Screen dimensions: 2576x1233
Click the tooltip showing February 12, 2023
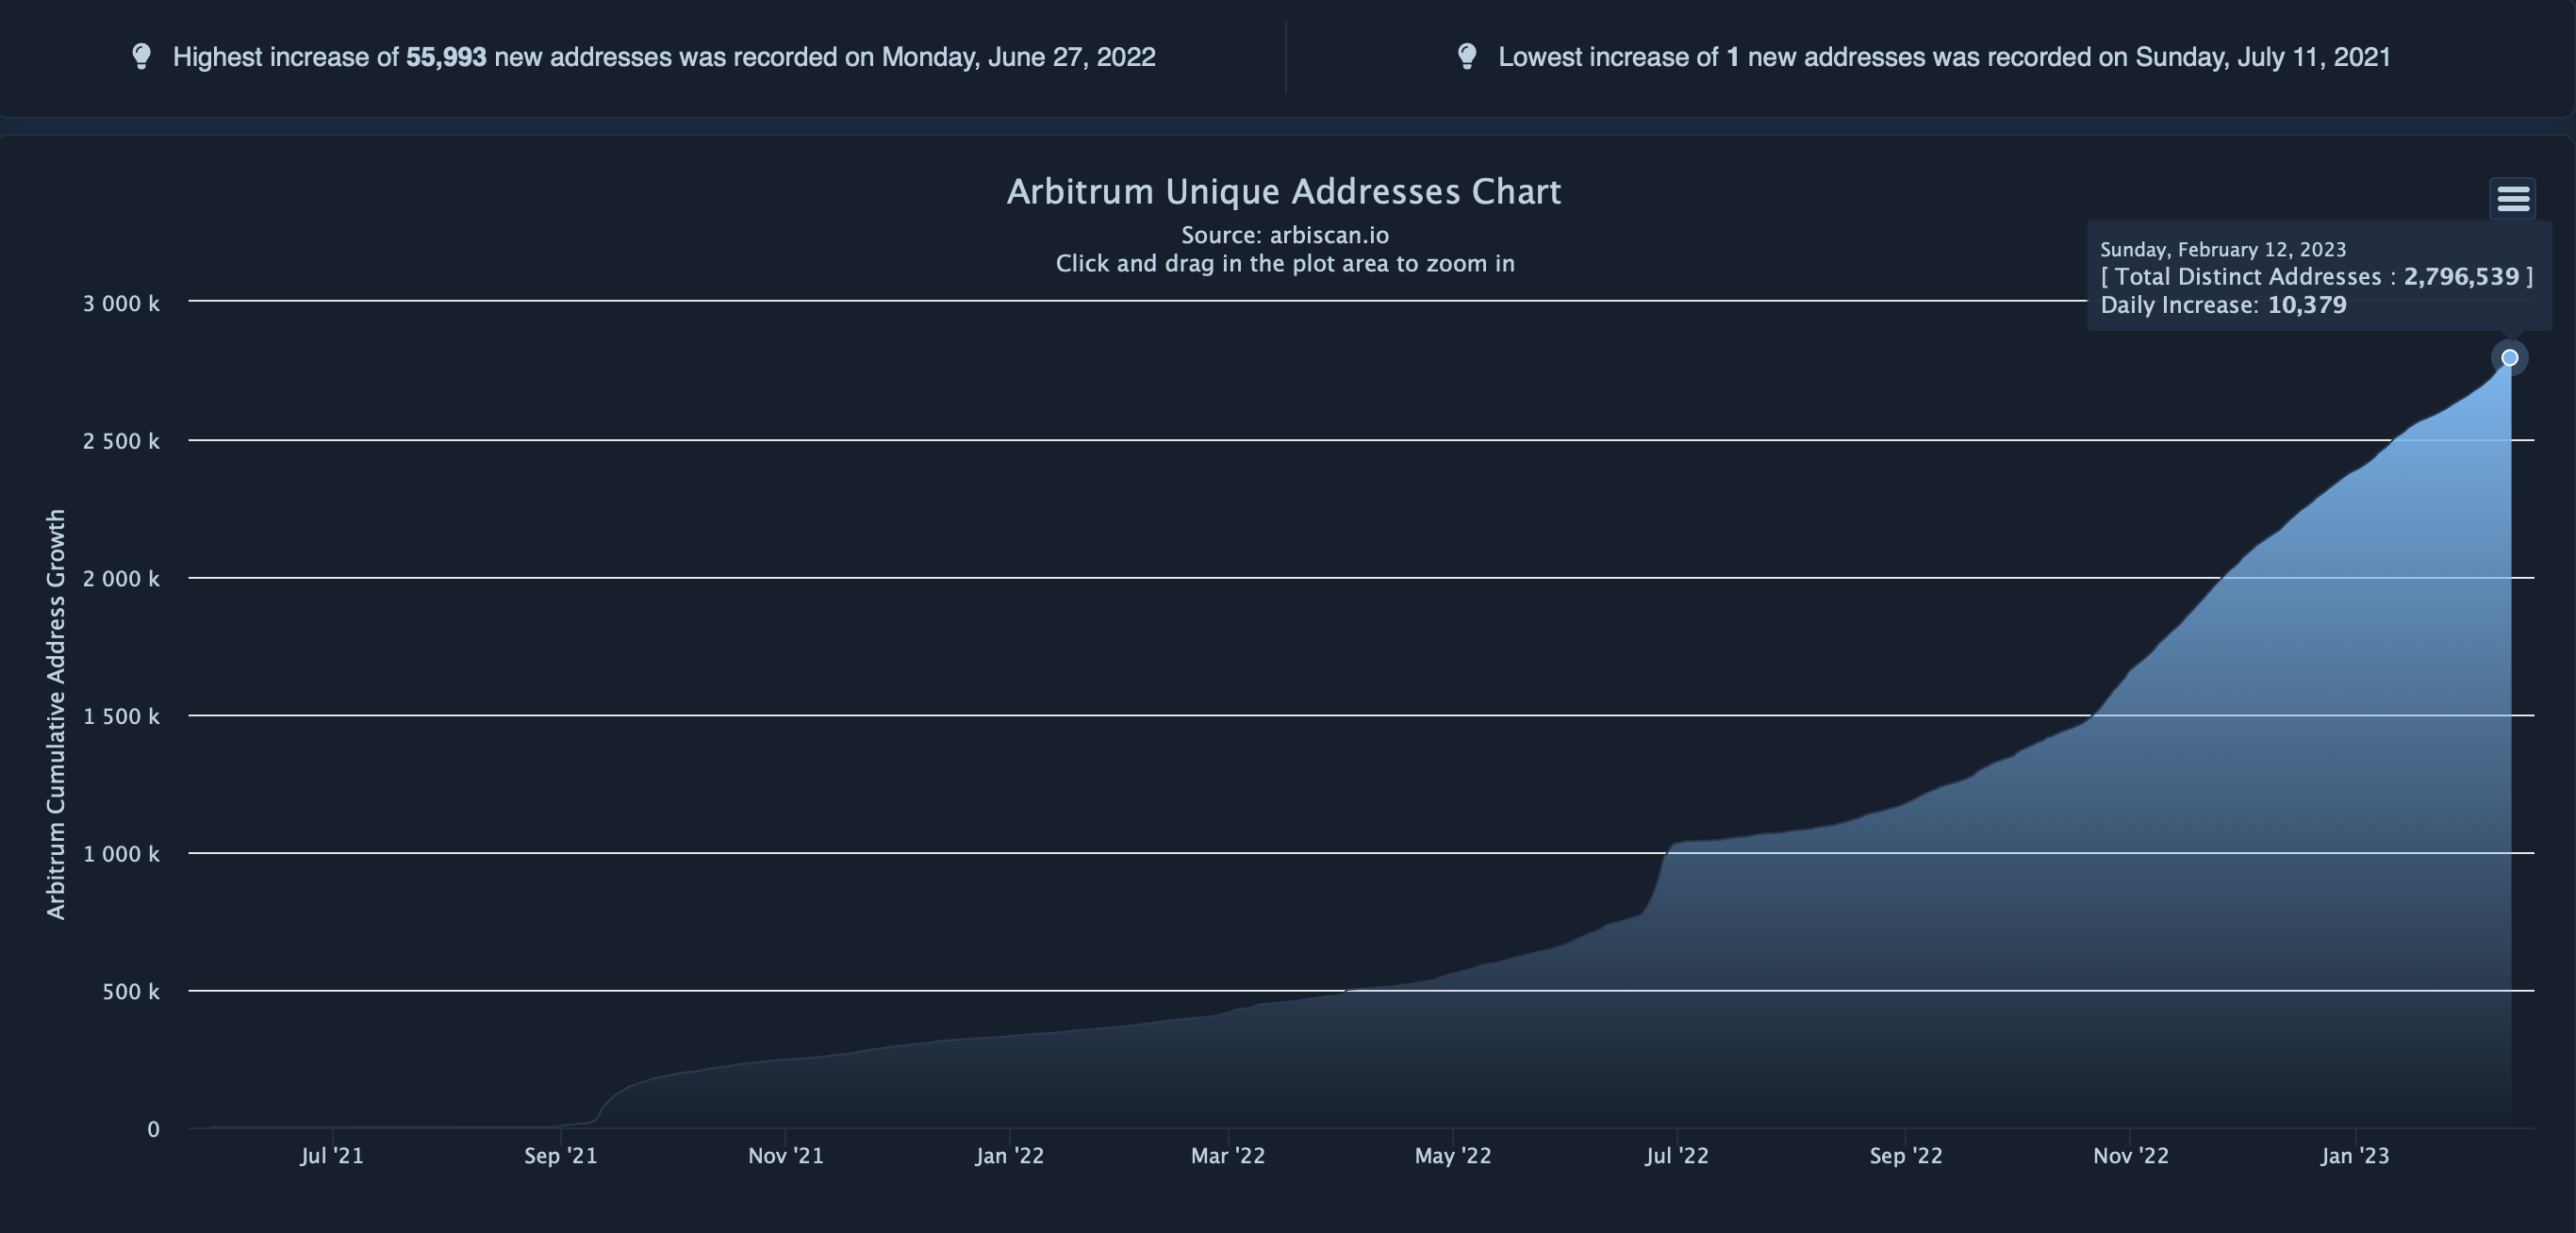click(2222, 249)
